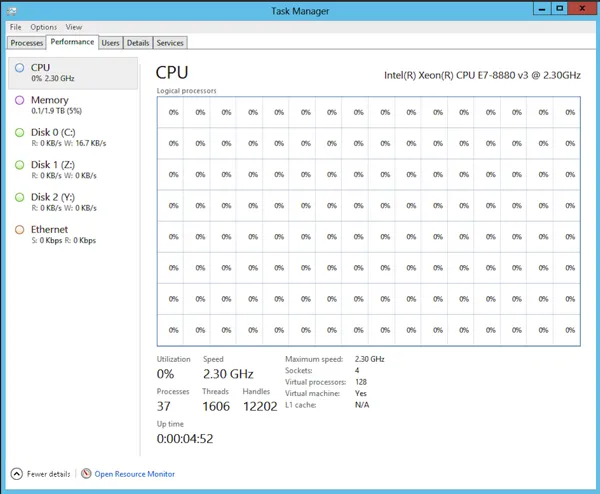Select the Memory purple circle icon
Screen dimensions: 600x494
tap(20, 100)
